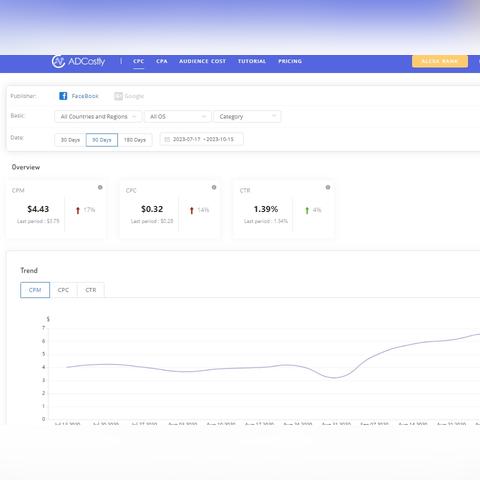
Task: Click the $0.32 CPC value
Action: click(152, 209)
